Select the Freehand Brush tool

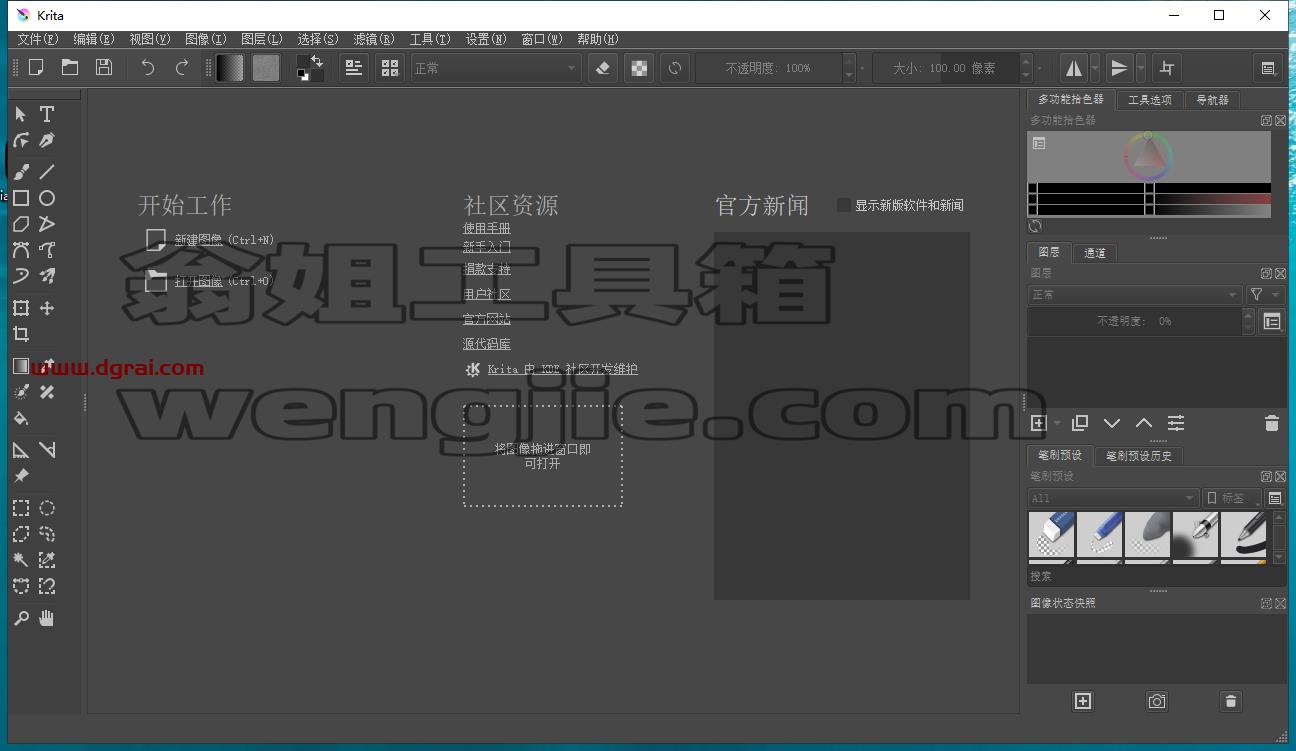pos(21,172)
